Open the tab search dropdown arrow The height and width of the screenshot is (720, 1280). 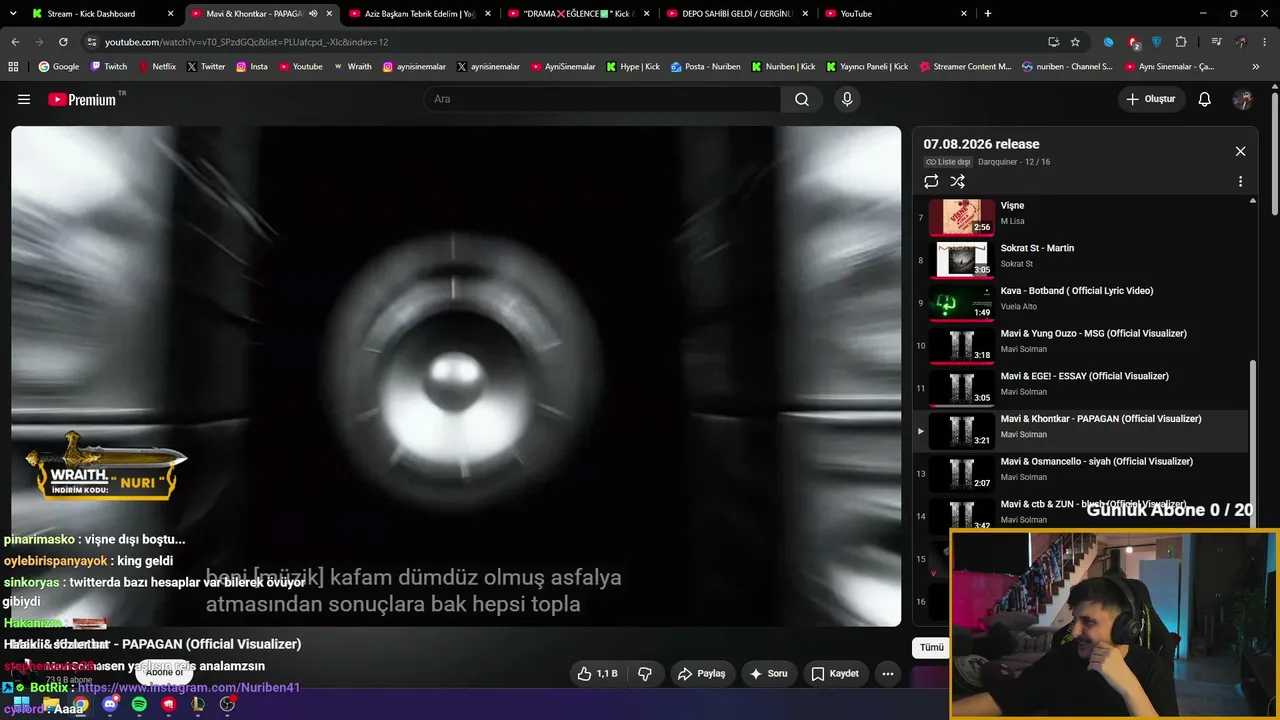tap(11, 14)
